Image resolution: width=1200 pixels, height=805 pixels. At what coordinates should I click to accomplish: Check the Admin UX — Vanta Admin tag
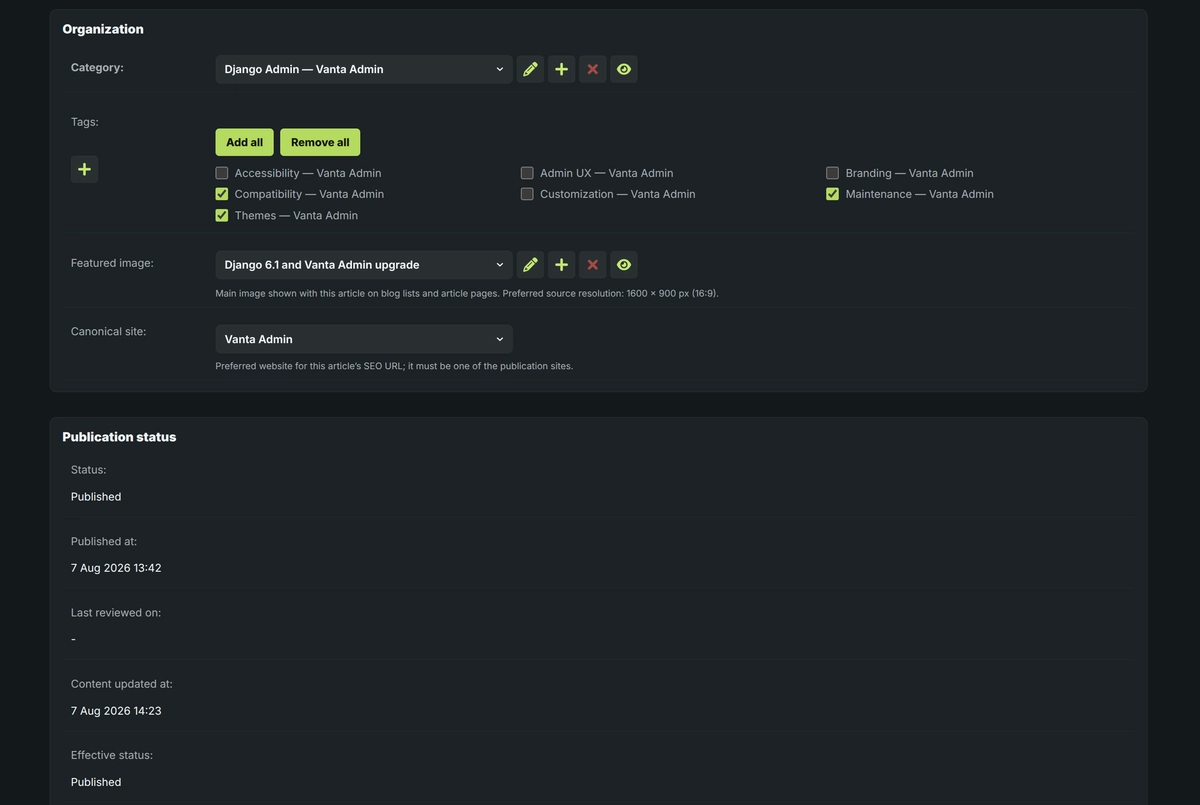pos(527,173)
